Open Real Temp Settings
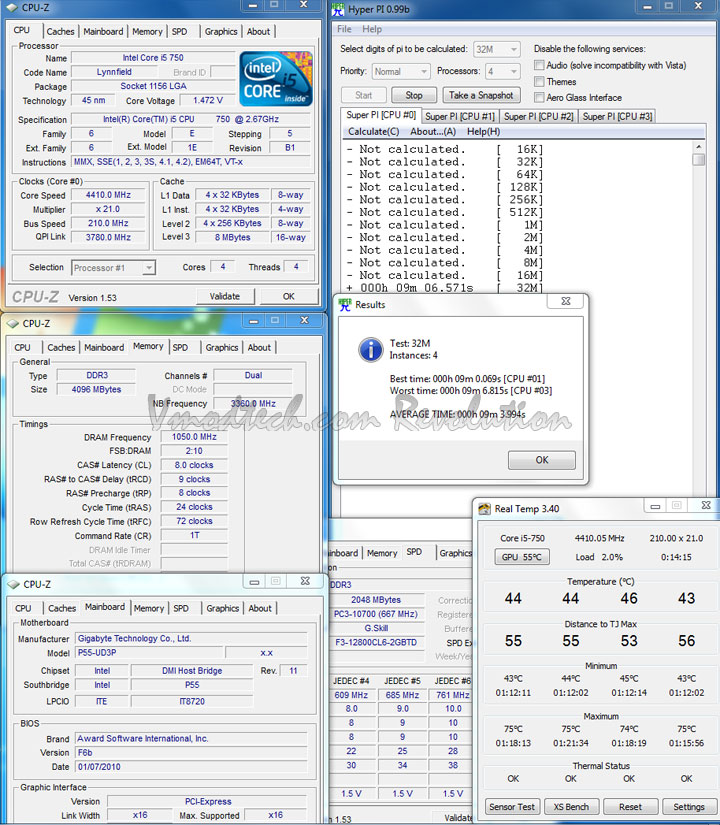This screenshot has height=825, width=720. click(688, 807)
